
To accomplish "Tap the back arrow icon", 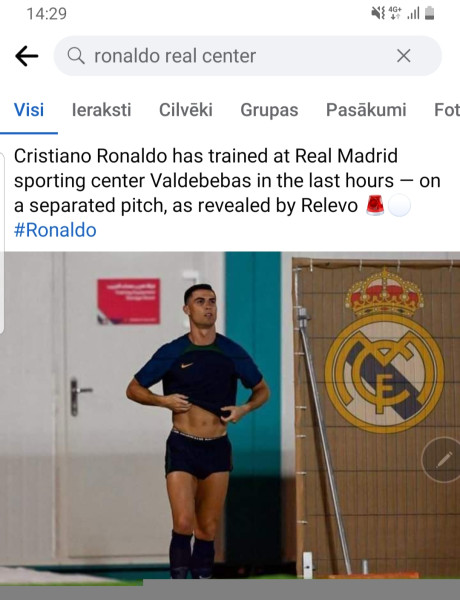I will tap(26, 56).
